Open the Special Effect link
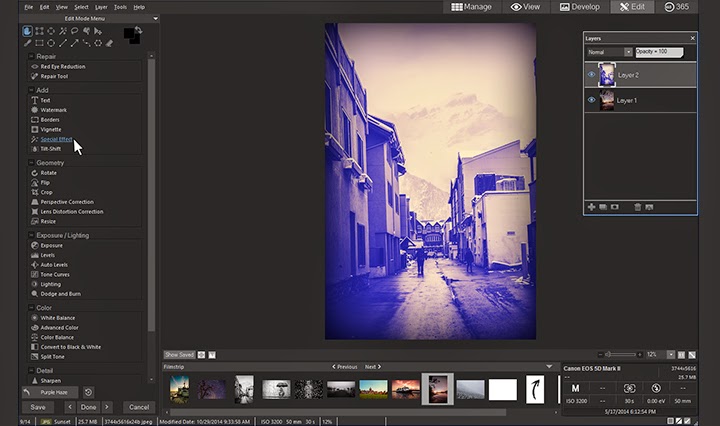Screen dimensions: 720x426 coord(56,139)
